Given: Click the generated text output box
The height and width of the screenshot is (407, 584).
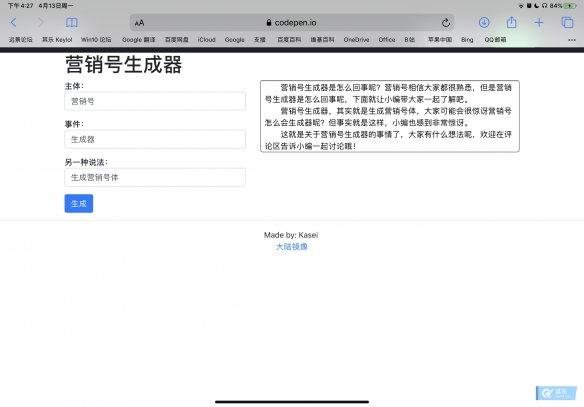Looking at the screenshot, I should coord(390,116).
